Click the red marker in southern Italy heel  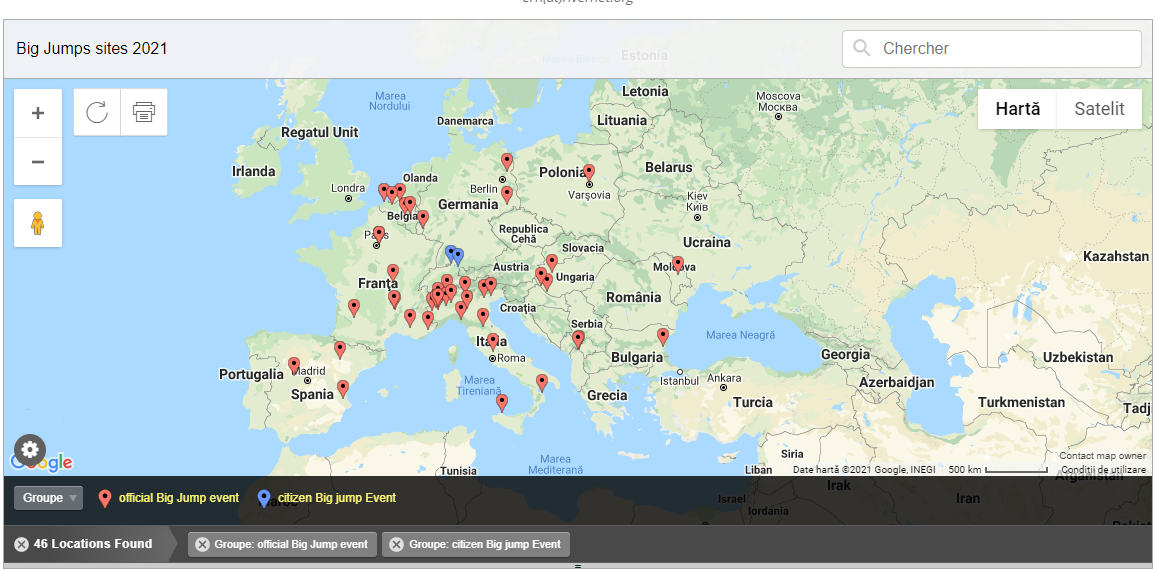pos(542,382)
